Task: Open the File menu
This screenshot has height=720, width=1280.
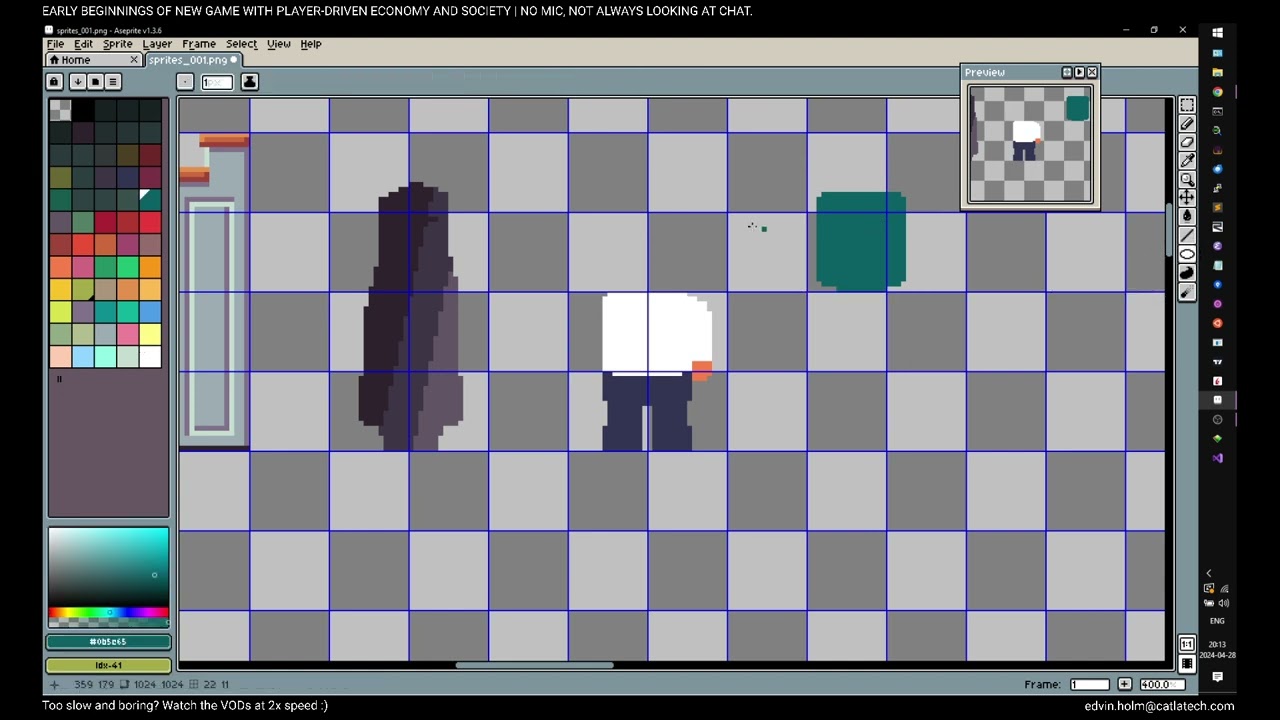Action: [56, 44]
